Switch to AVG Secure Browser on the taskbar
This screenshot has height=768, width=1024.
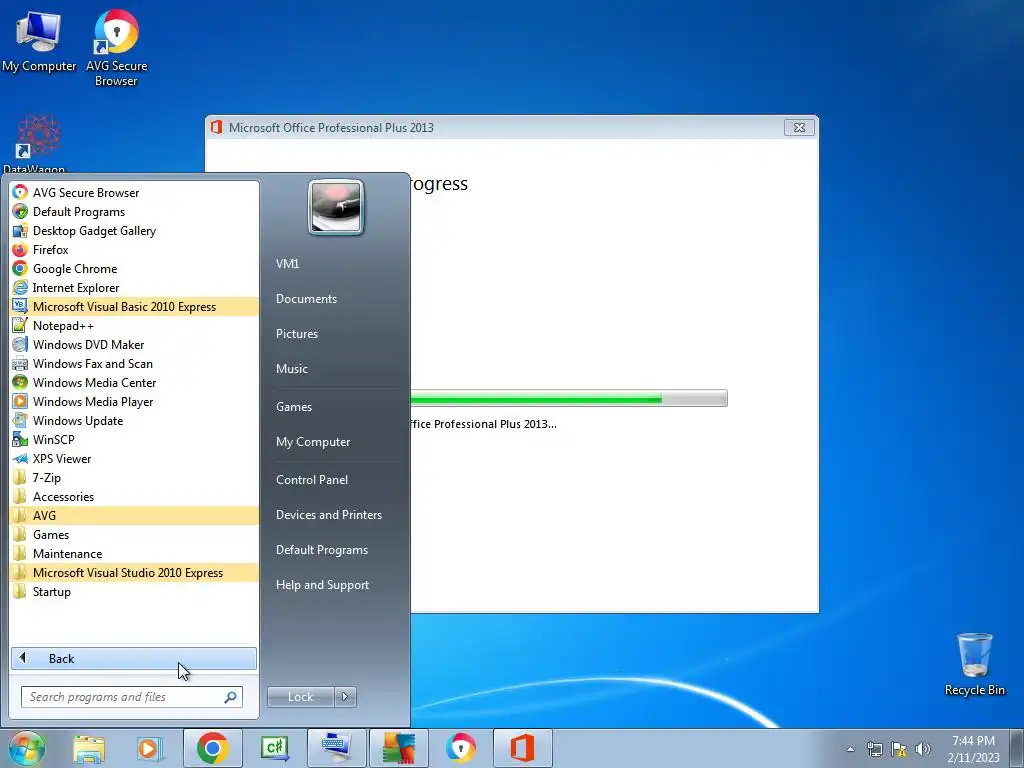point(460,748)
